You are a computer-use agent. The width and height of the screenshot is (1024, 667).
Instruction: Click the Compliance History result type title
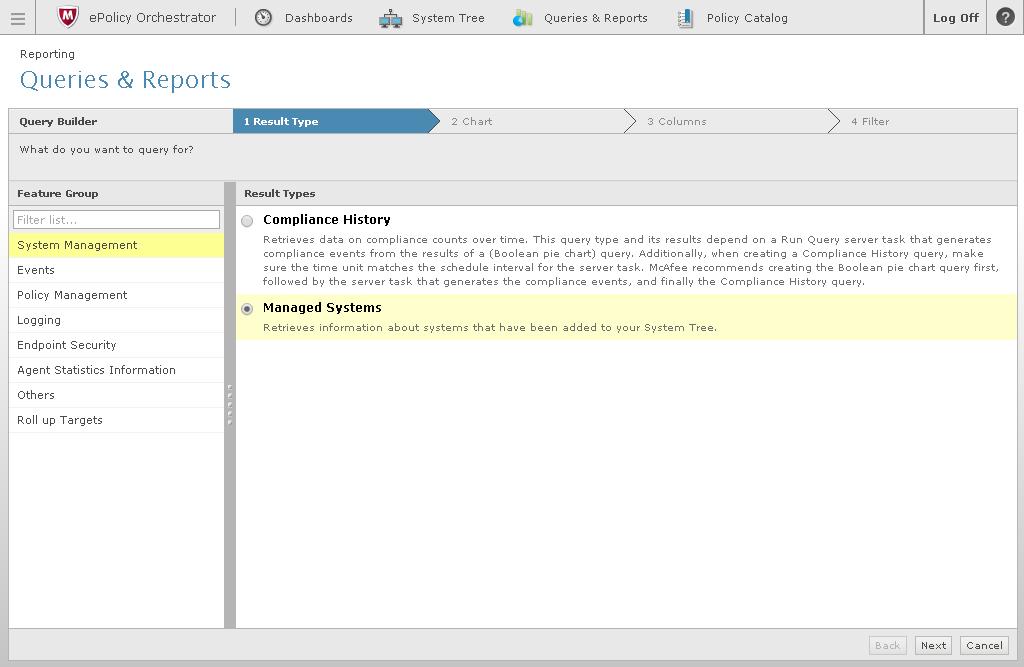tap(327, 220)
